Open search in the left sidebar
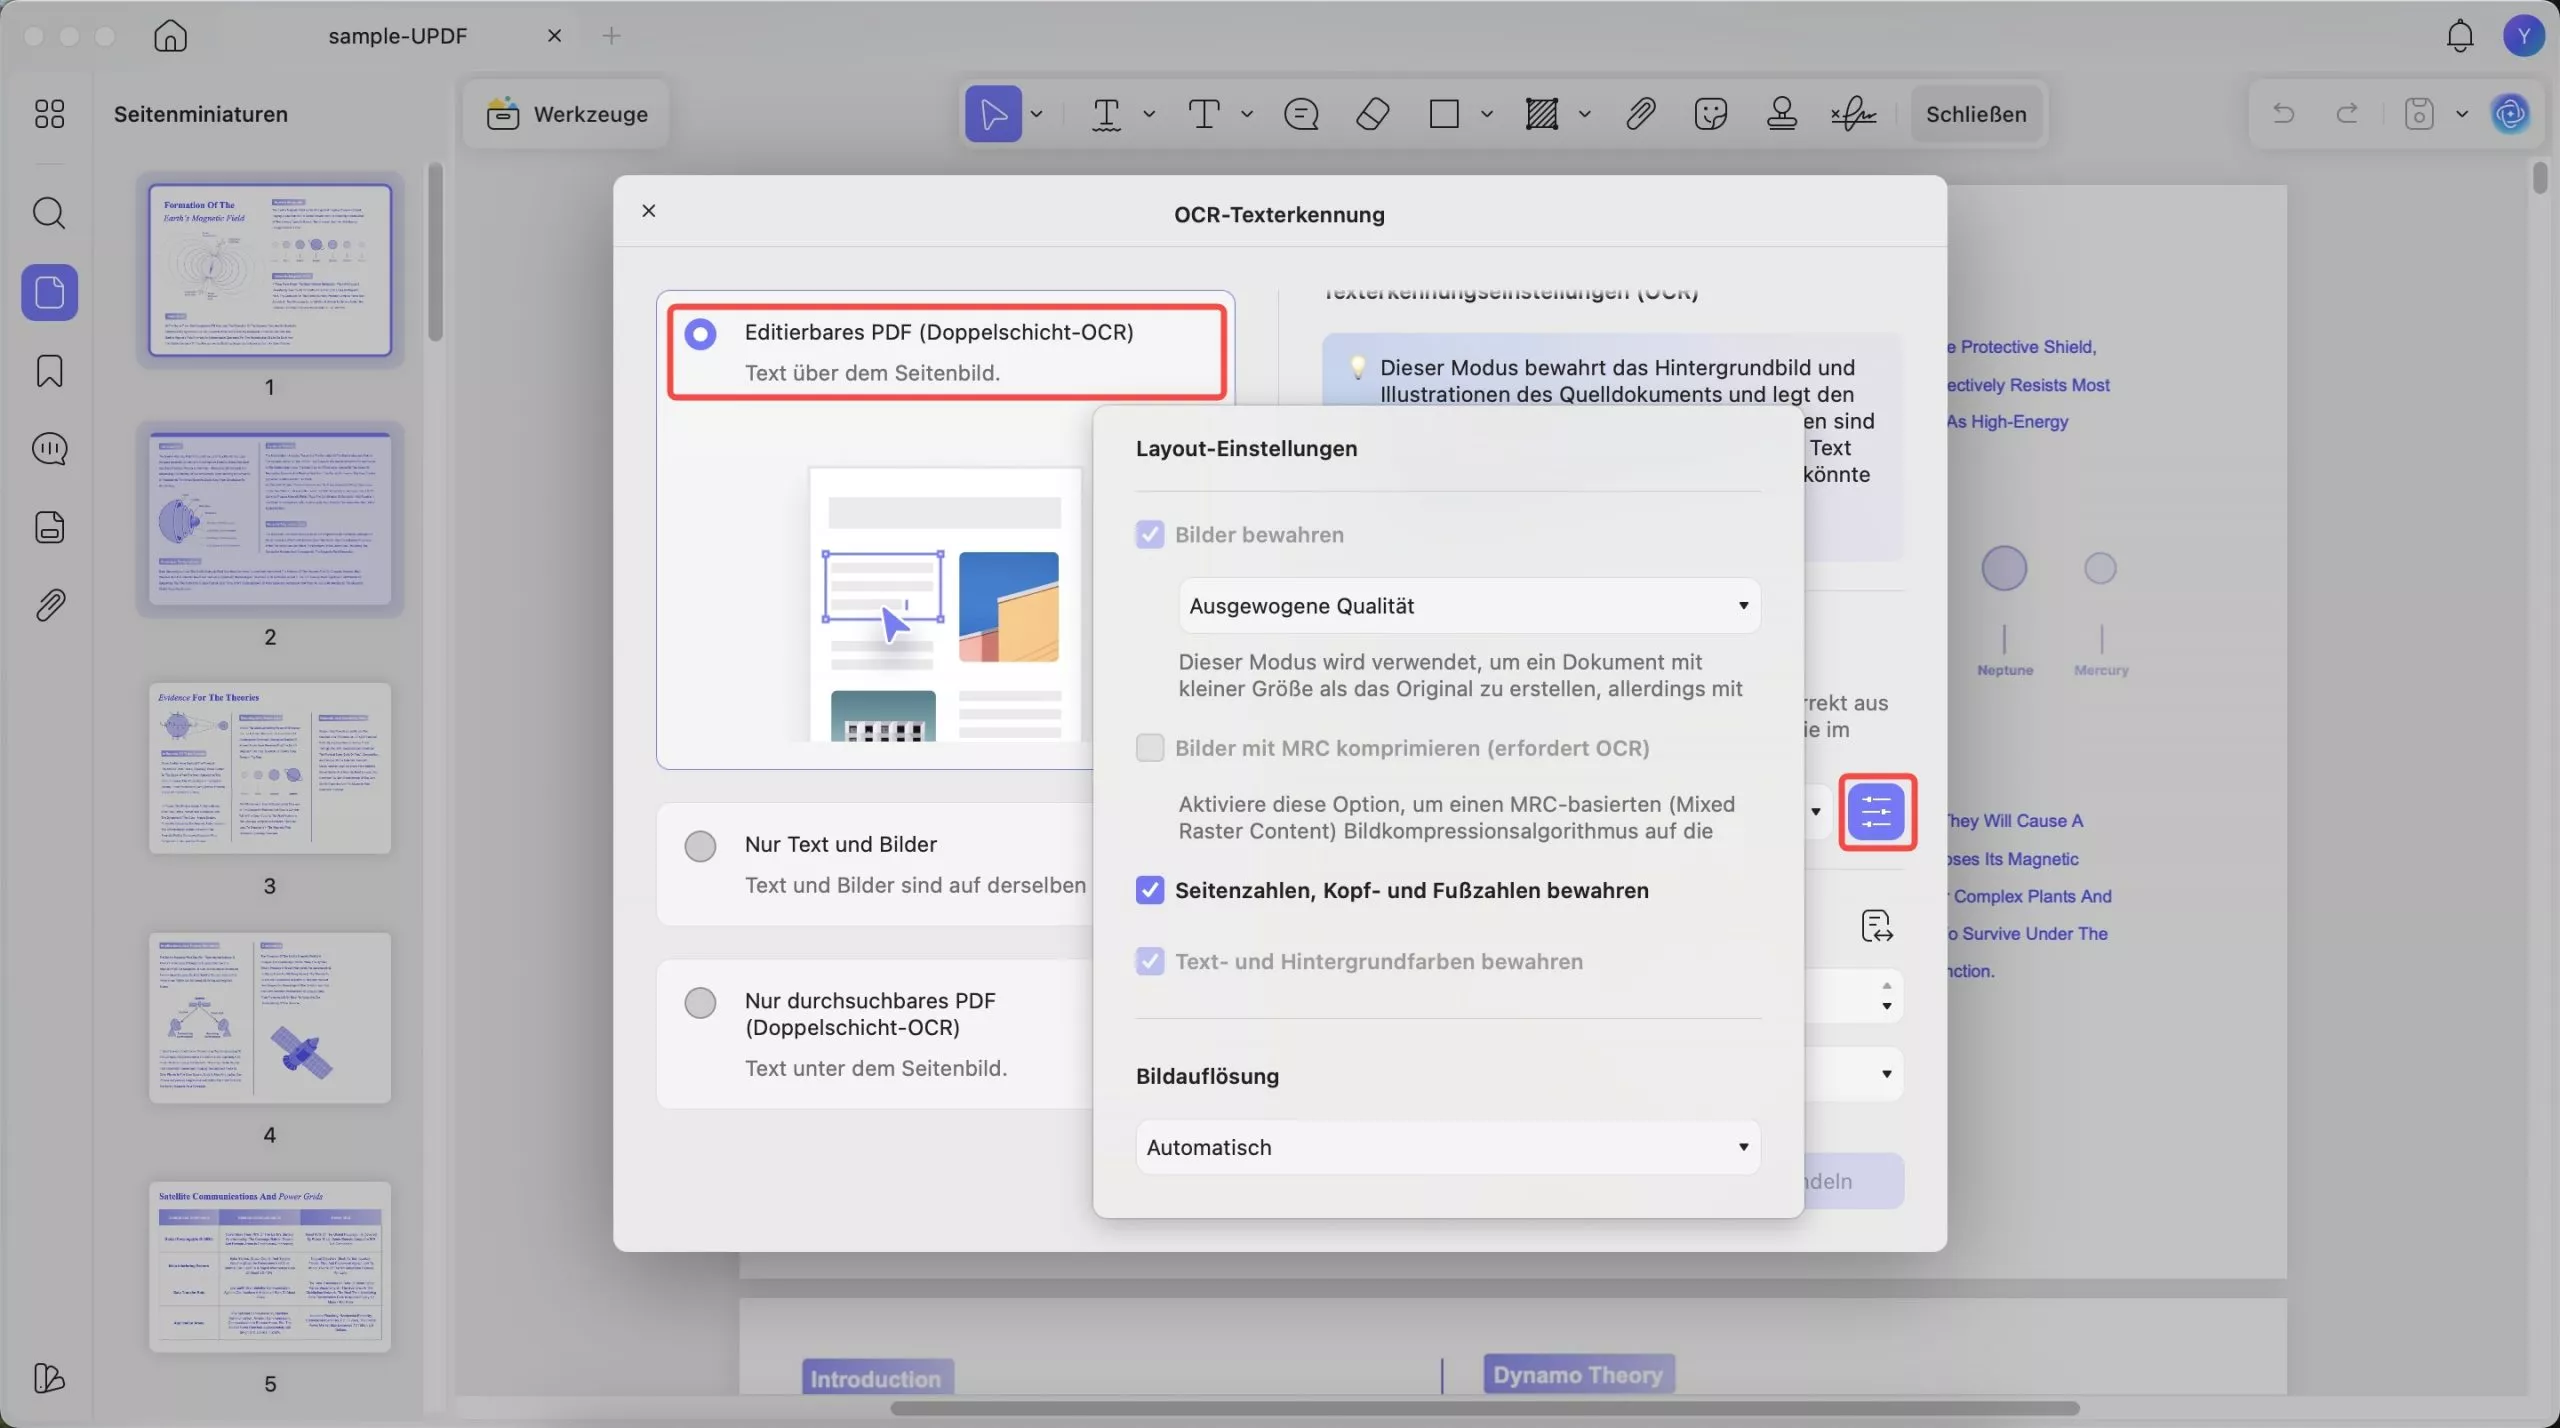Screen dimensions: 2560x1428 [49, 213]
